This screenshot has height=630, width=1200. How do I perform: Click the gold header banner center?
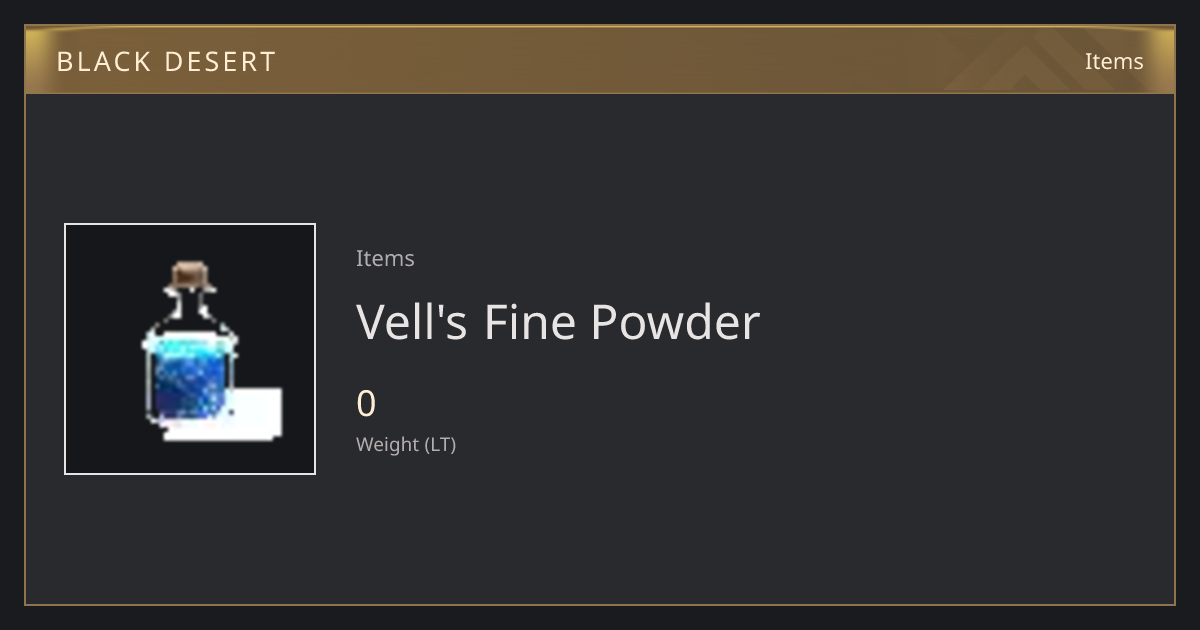pyautogui.click(x=600, y=60)
